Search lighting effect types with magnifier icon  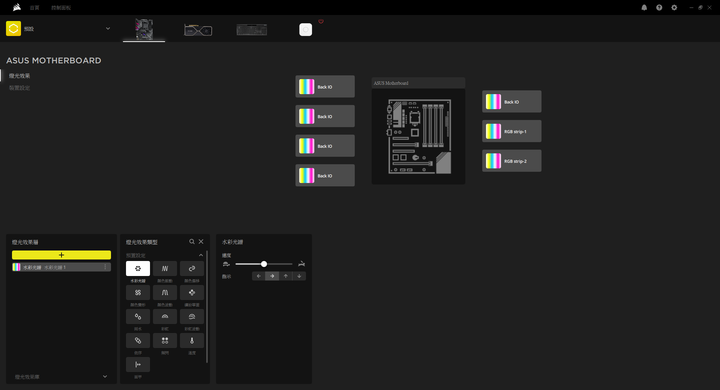click(x=192, y=242)
